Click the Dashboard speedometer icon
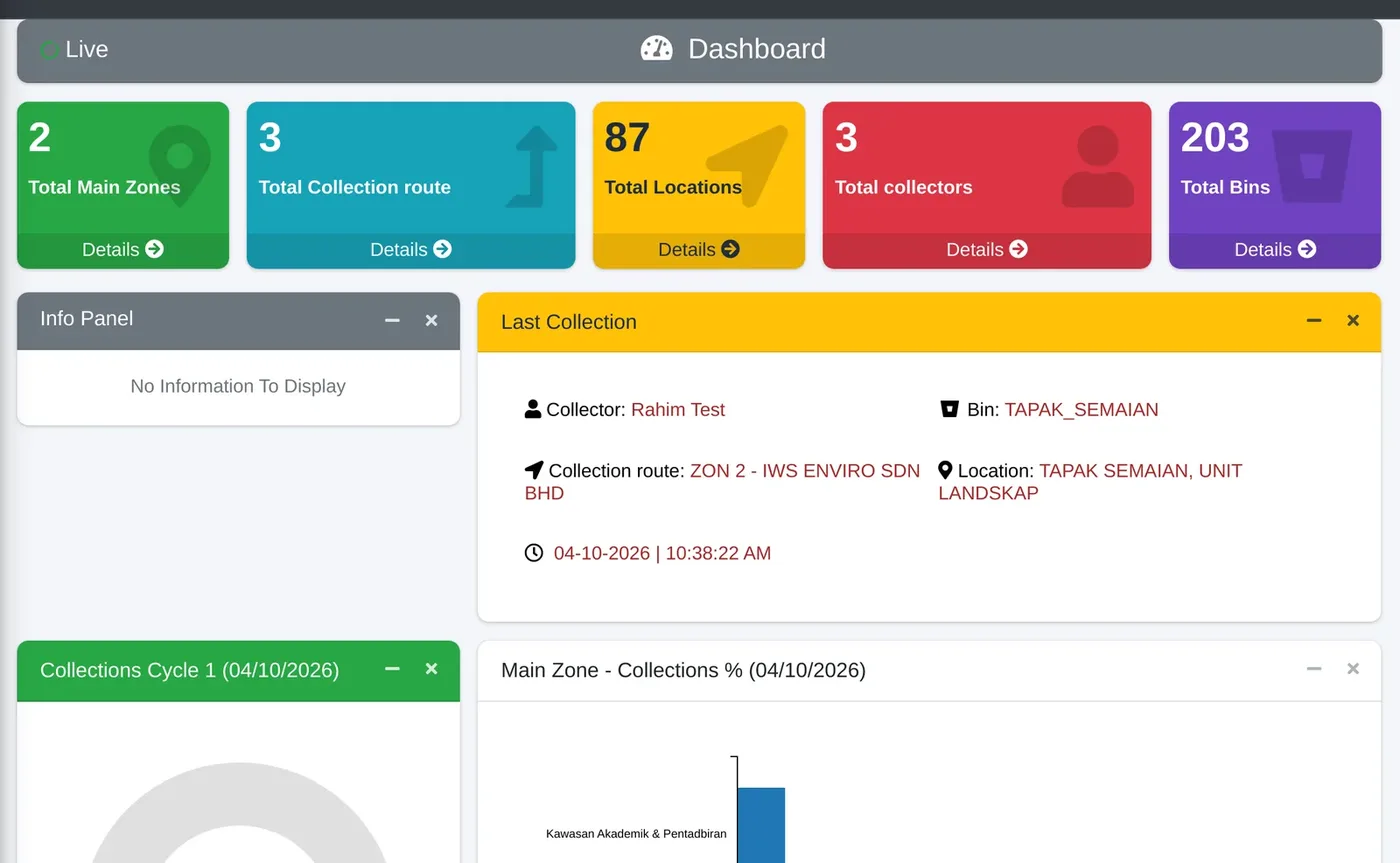Screen dimensions: 1400x863 [656, 49]
